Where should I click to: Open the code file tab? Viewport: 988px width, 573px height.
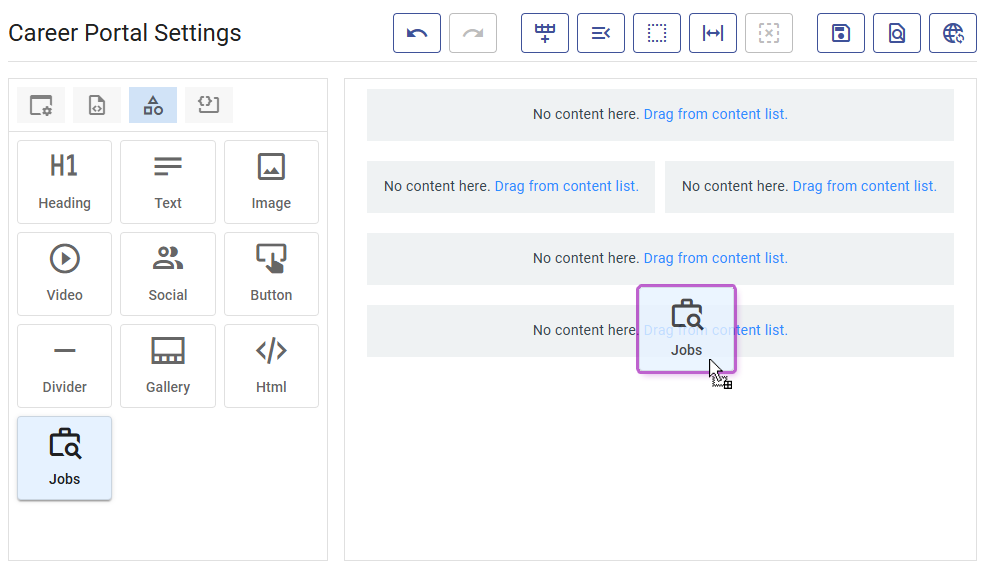point(97,105)
